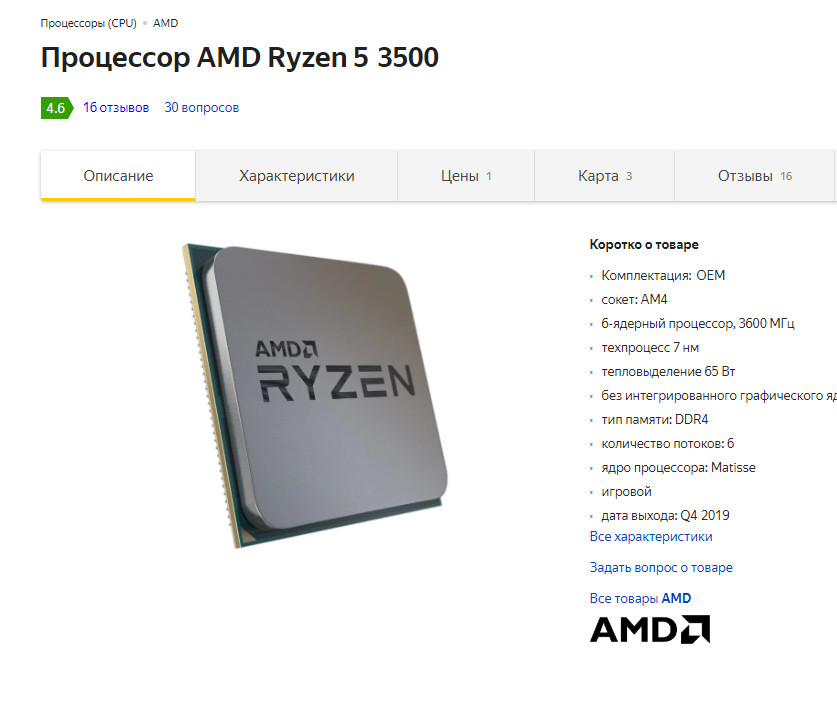
Task: Switch to the Характеристики tab
Action: pos(296,176)
